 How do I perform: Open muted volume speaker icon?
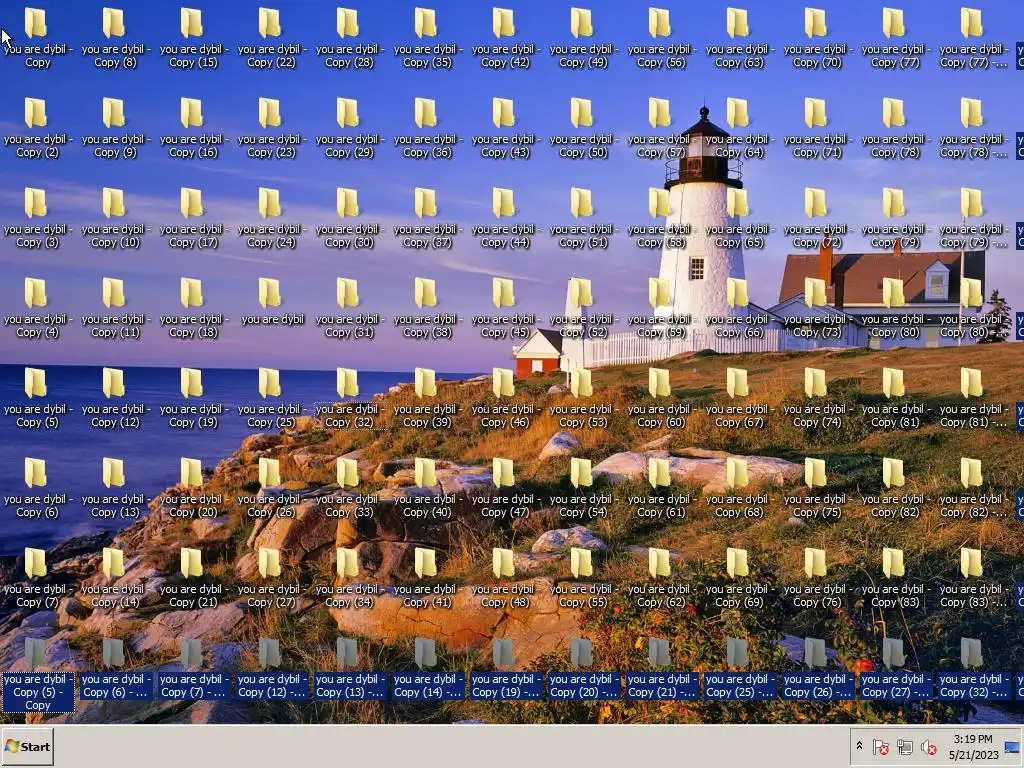[928, 746]
